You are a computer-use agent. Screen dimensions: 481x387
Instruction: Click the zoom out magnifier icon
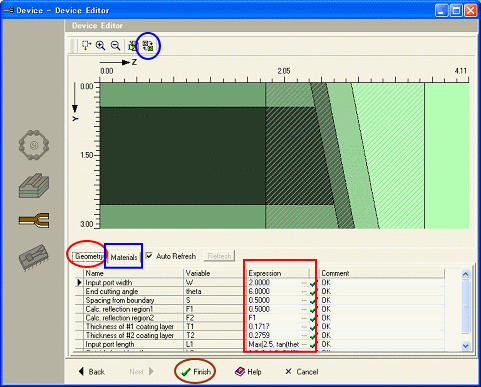(115, 46)
